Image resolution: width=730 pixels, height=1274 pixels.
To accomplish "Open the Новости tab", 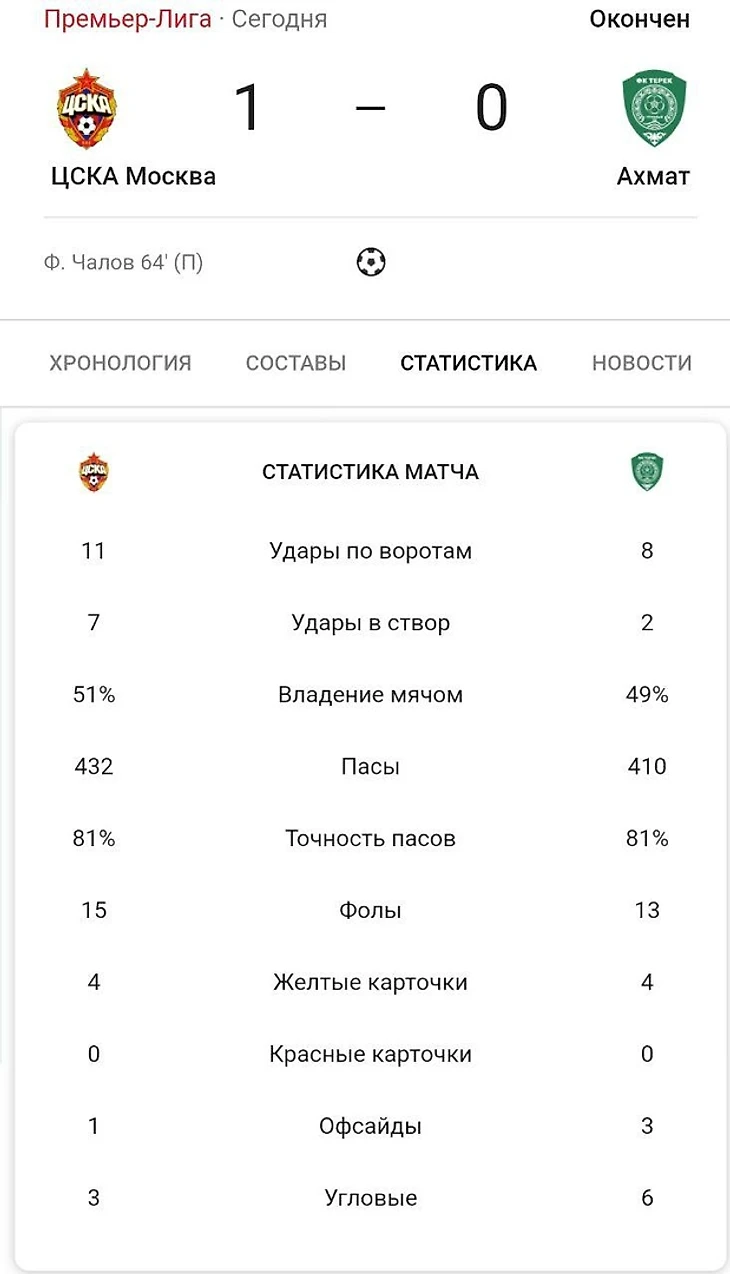I will pos(642,363).
